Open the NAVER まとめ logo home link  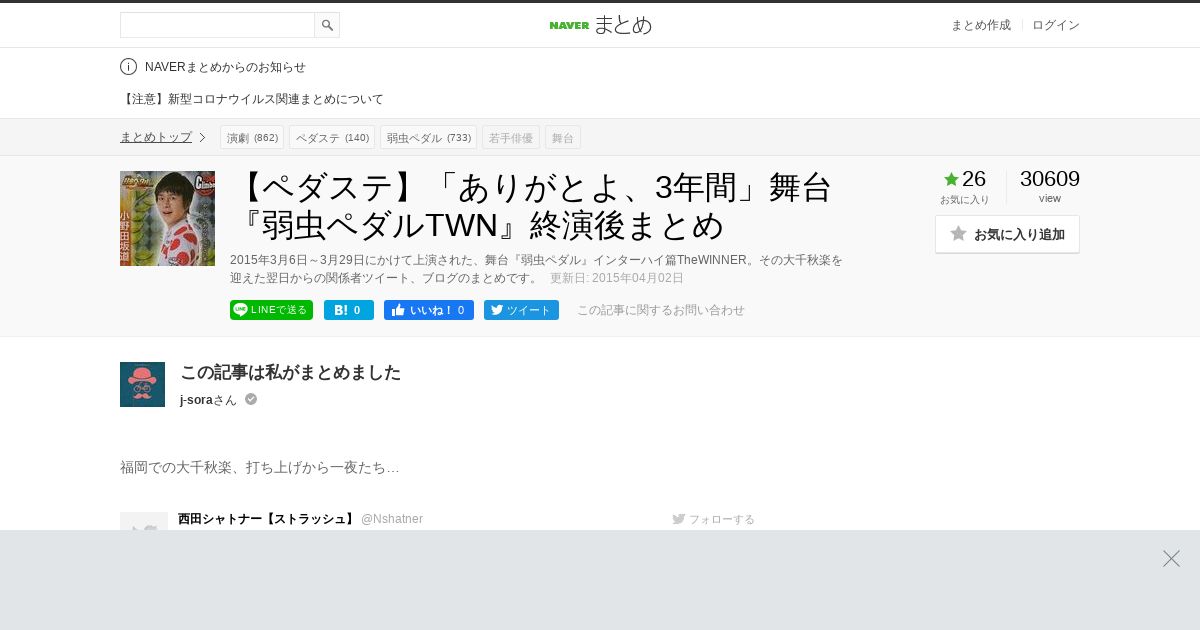pyautogui.click(x=600, y=25)
